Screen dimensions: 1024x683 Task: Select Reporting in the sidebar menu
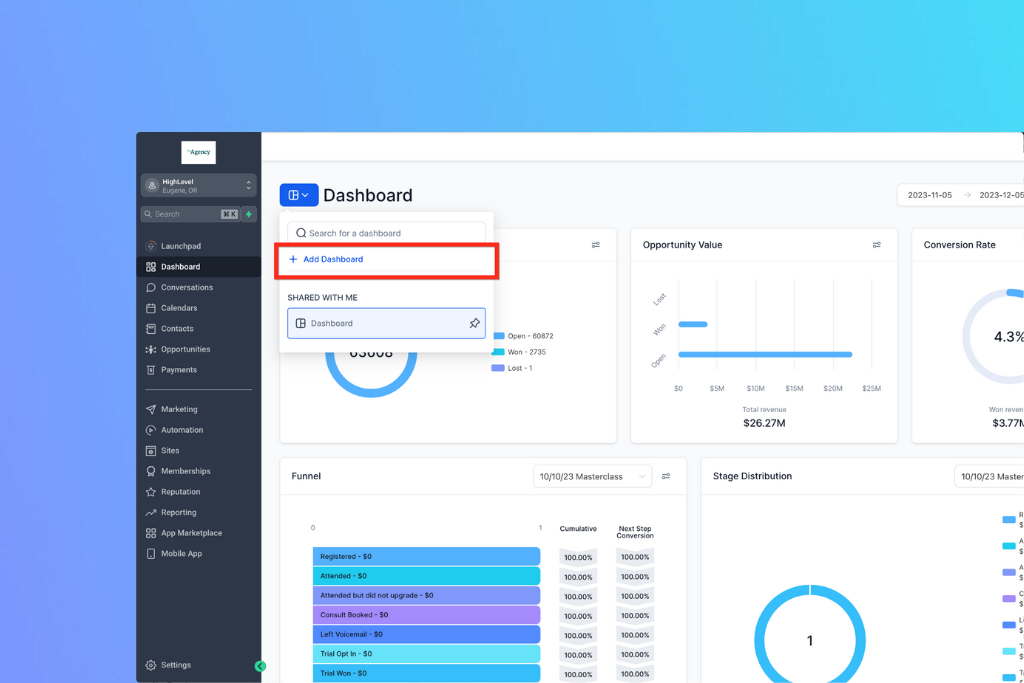179,512
